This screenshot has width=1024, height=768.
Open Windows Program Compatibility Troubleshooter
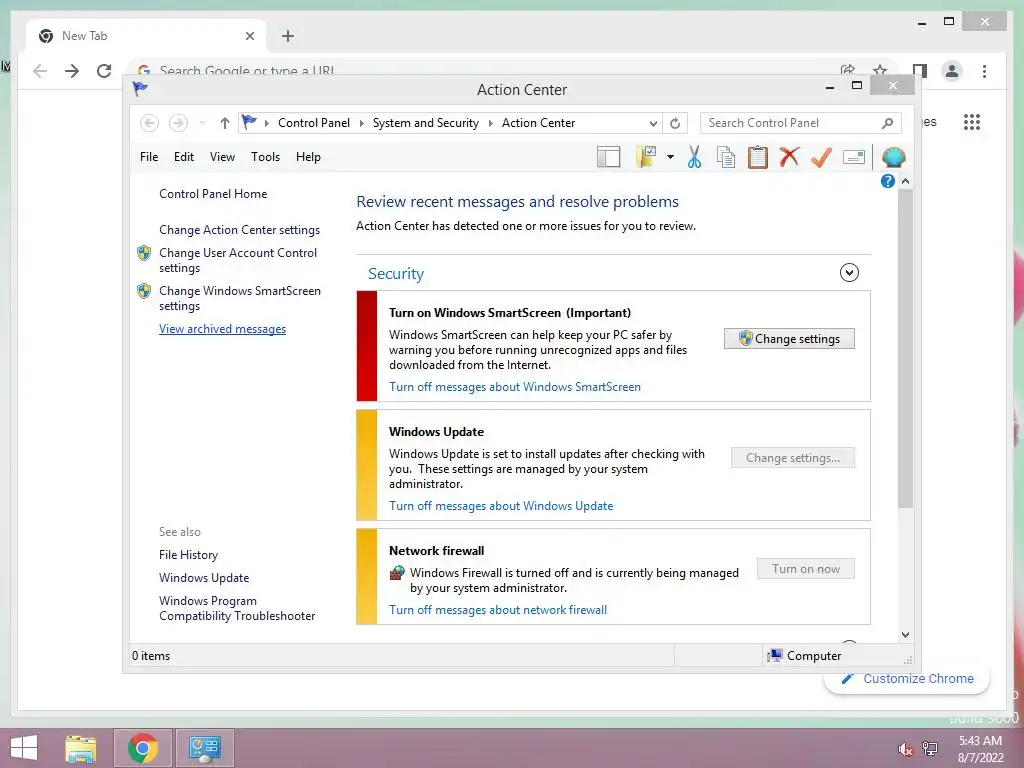coord(236,608)
